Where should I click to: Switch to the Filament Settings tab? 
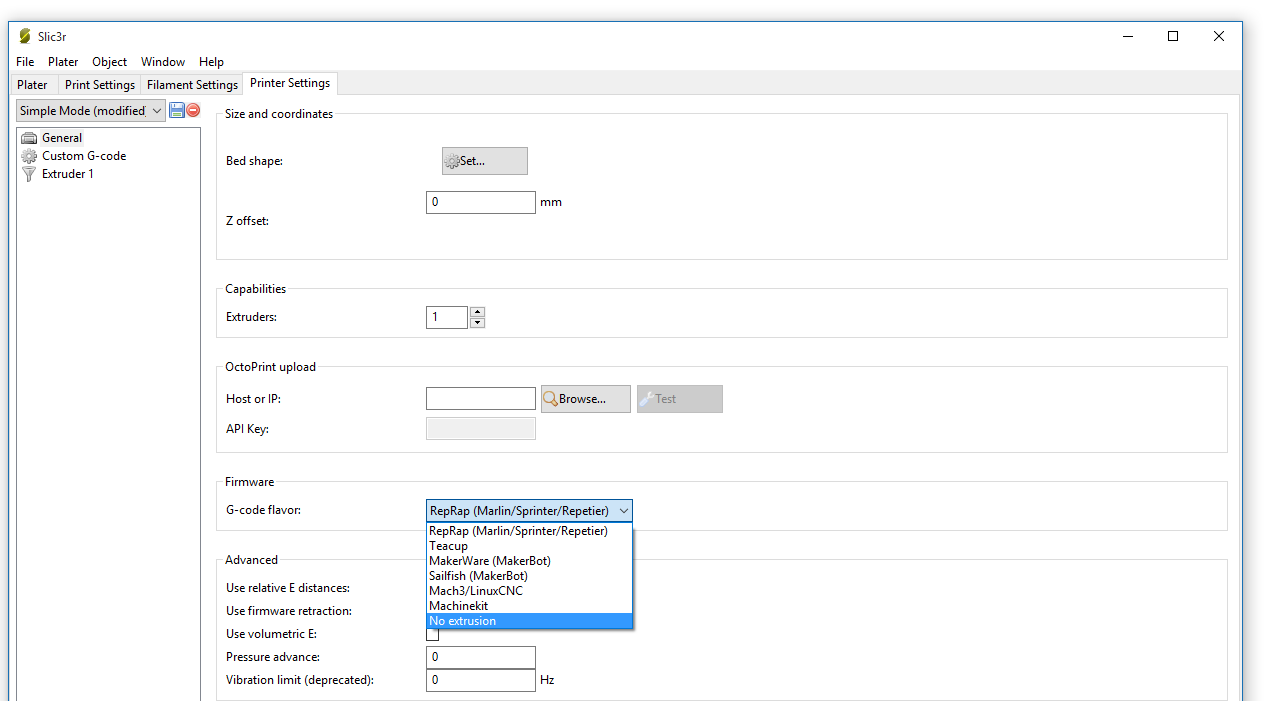pos(192,85)
